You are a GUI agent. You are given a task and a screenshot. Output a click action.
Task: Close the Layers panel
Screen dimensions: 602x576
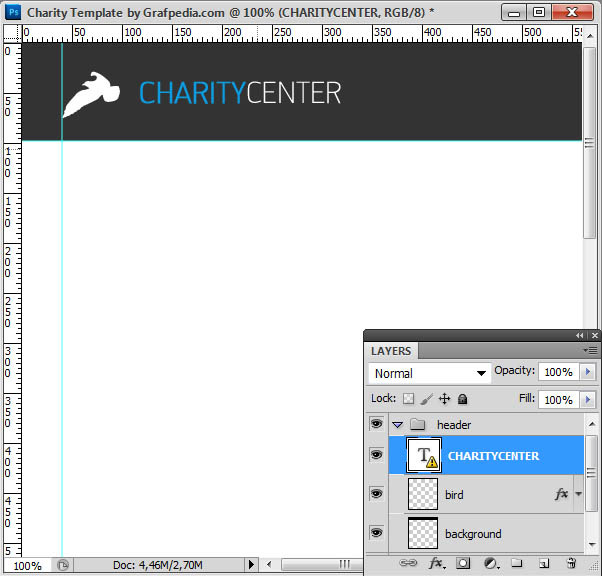595,336
